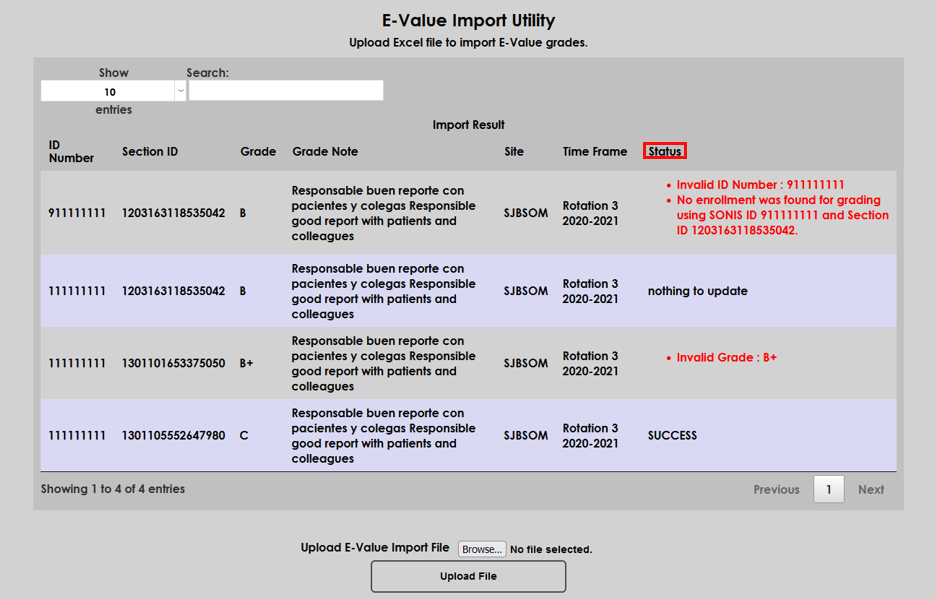Click the Next pagination link

point(870,489)
